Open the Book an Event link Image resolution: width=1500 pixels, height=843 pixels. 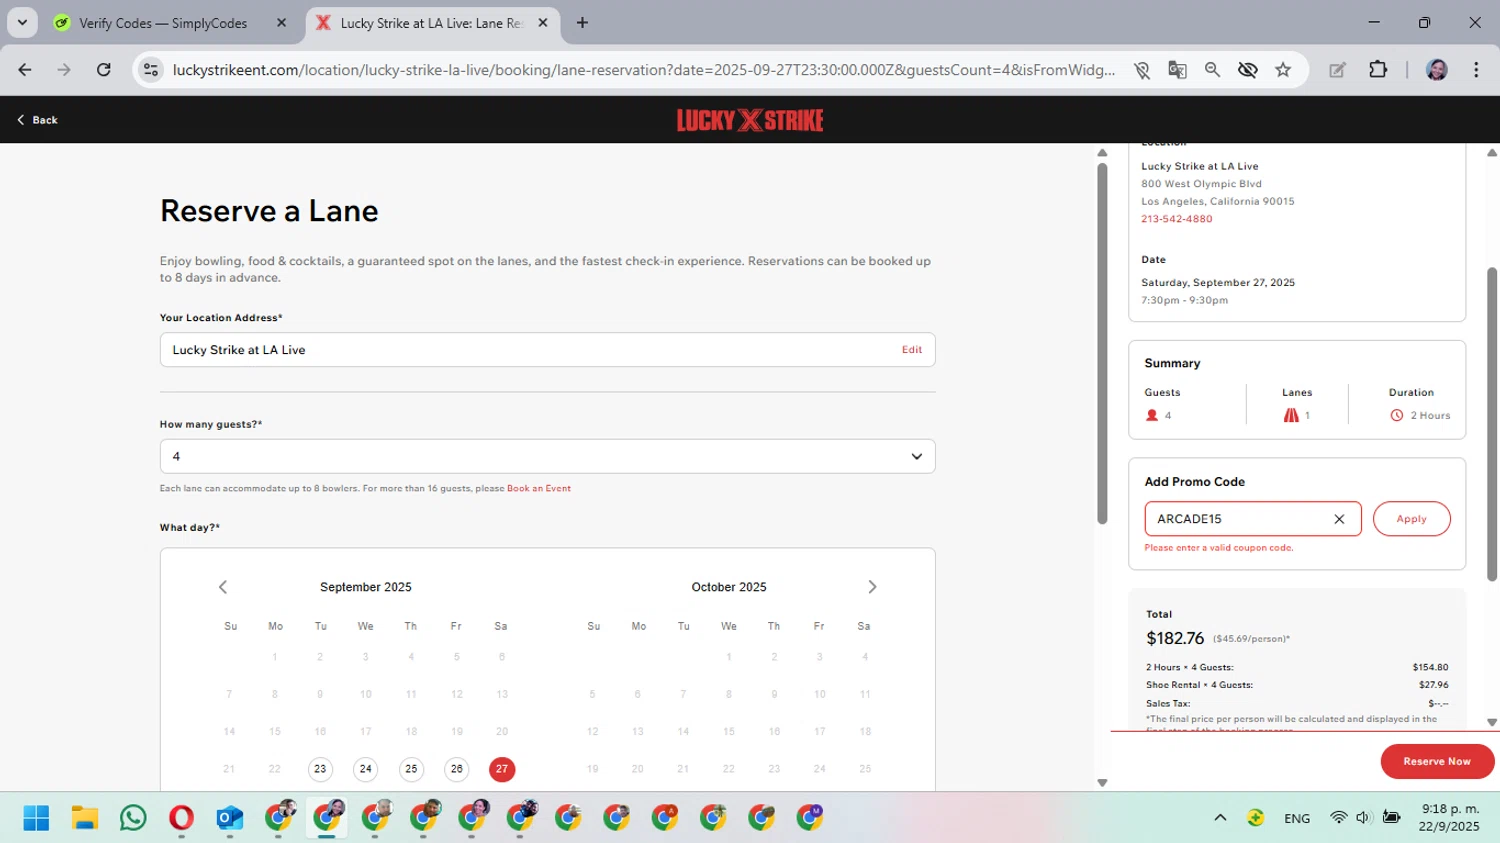click(539, 489)
